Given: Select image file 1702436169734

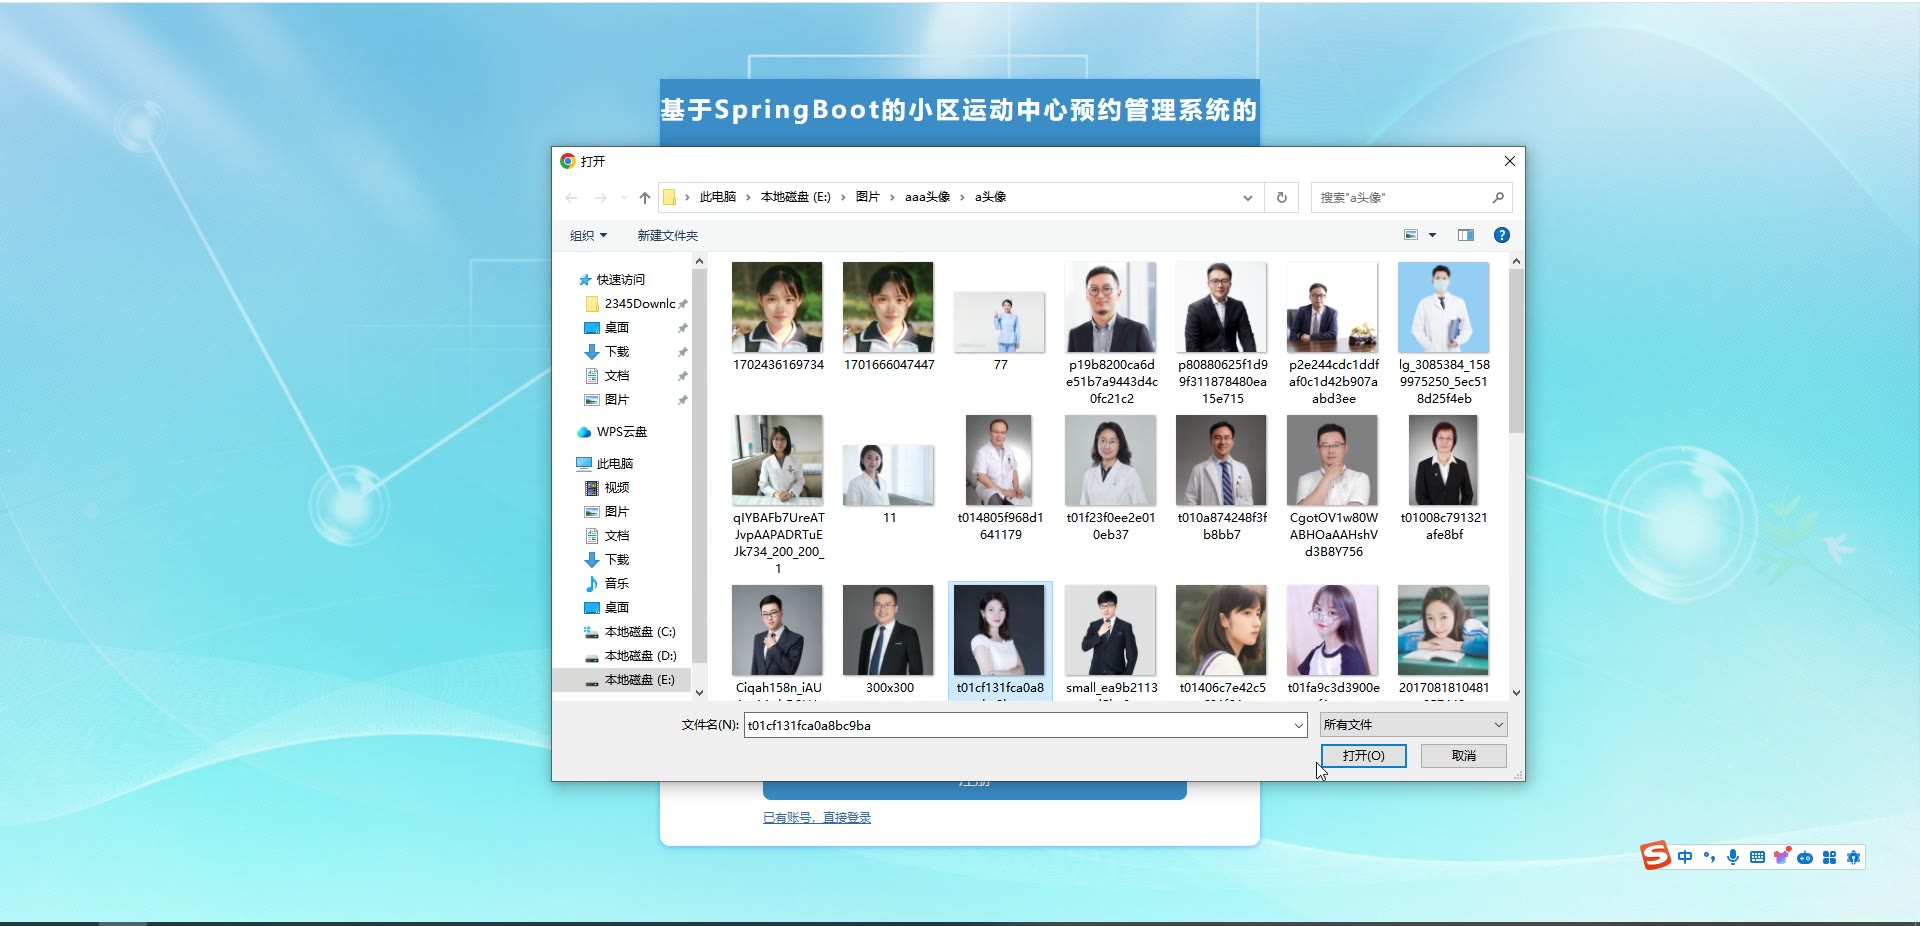Looking at the screenshot, I should [x=777, y=307].
